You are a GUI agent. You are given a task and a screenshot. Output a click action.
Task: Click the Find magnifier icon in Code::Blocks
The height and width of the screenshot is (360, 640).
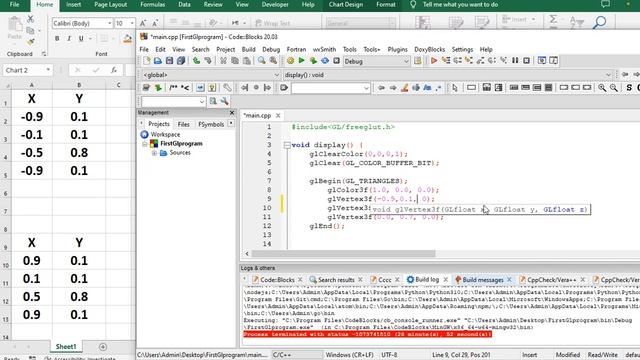pyautogui.click(x=261, y=61)
